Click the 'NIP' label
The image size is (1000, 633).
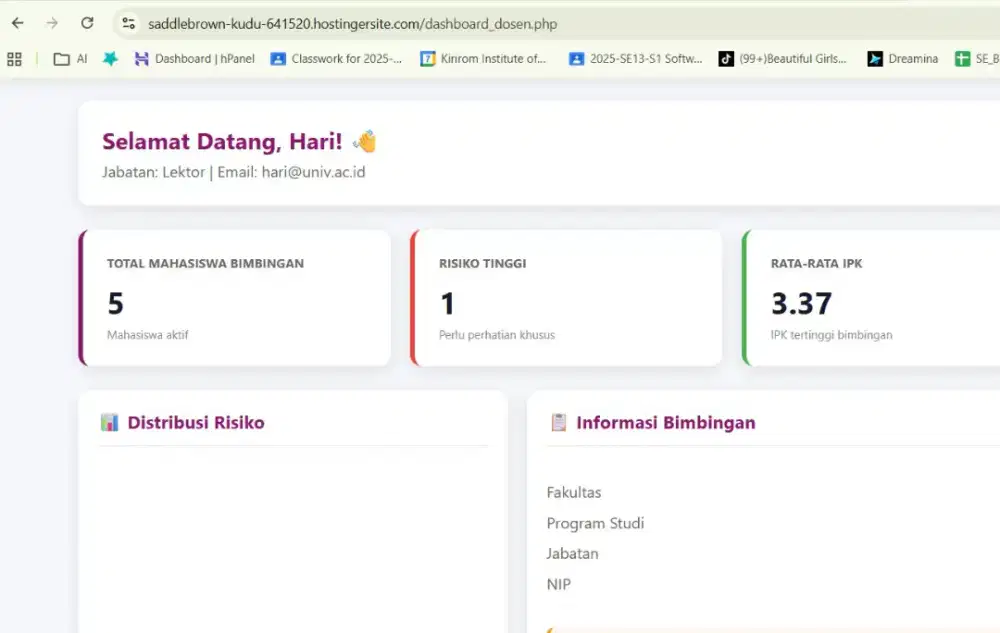coord(559,584)
